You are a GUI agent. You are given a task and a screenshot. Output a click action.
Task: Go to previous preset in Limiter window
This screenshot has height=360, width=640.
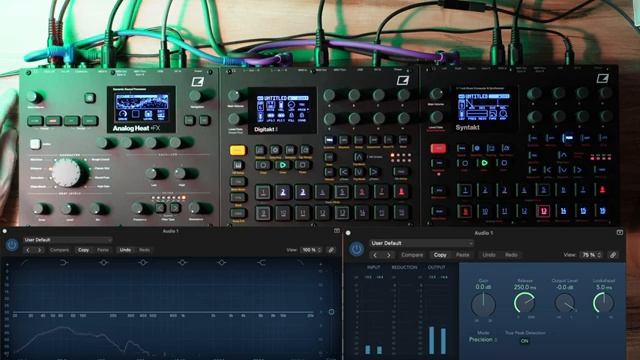point(375,255)
